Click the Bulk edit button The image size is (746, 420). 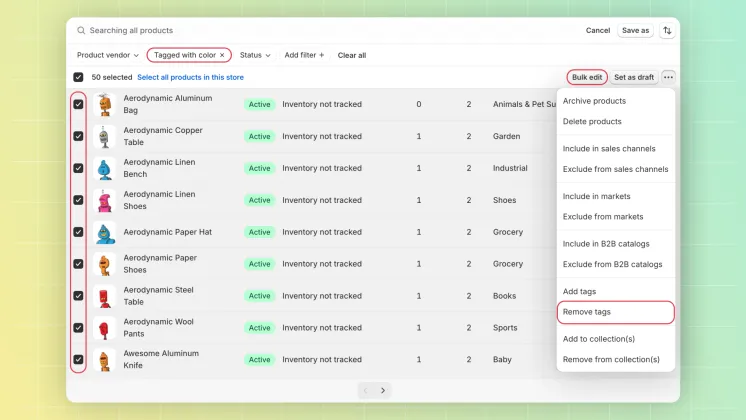[x=587, y=77]
